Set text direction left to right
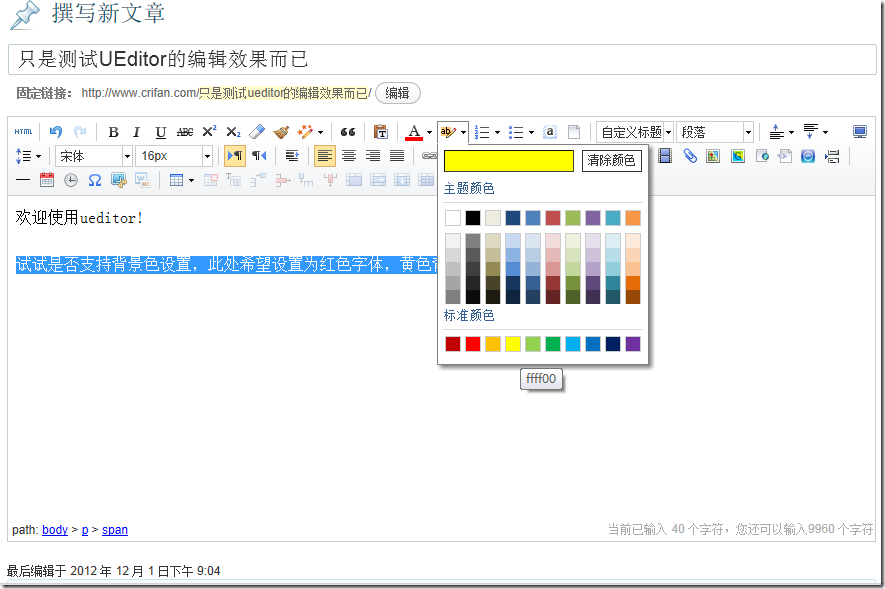885x589 pixels. (235, 156)
